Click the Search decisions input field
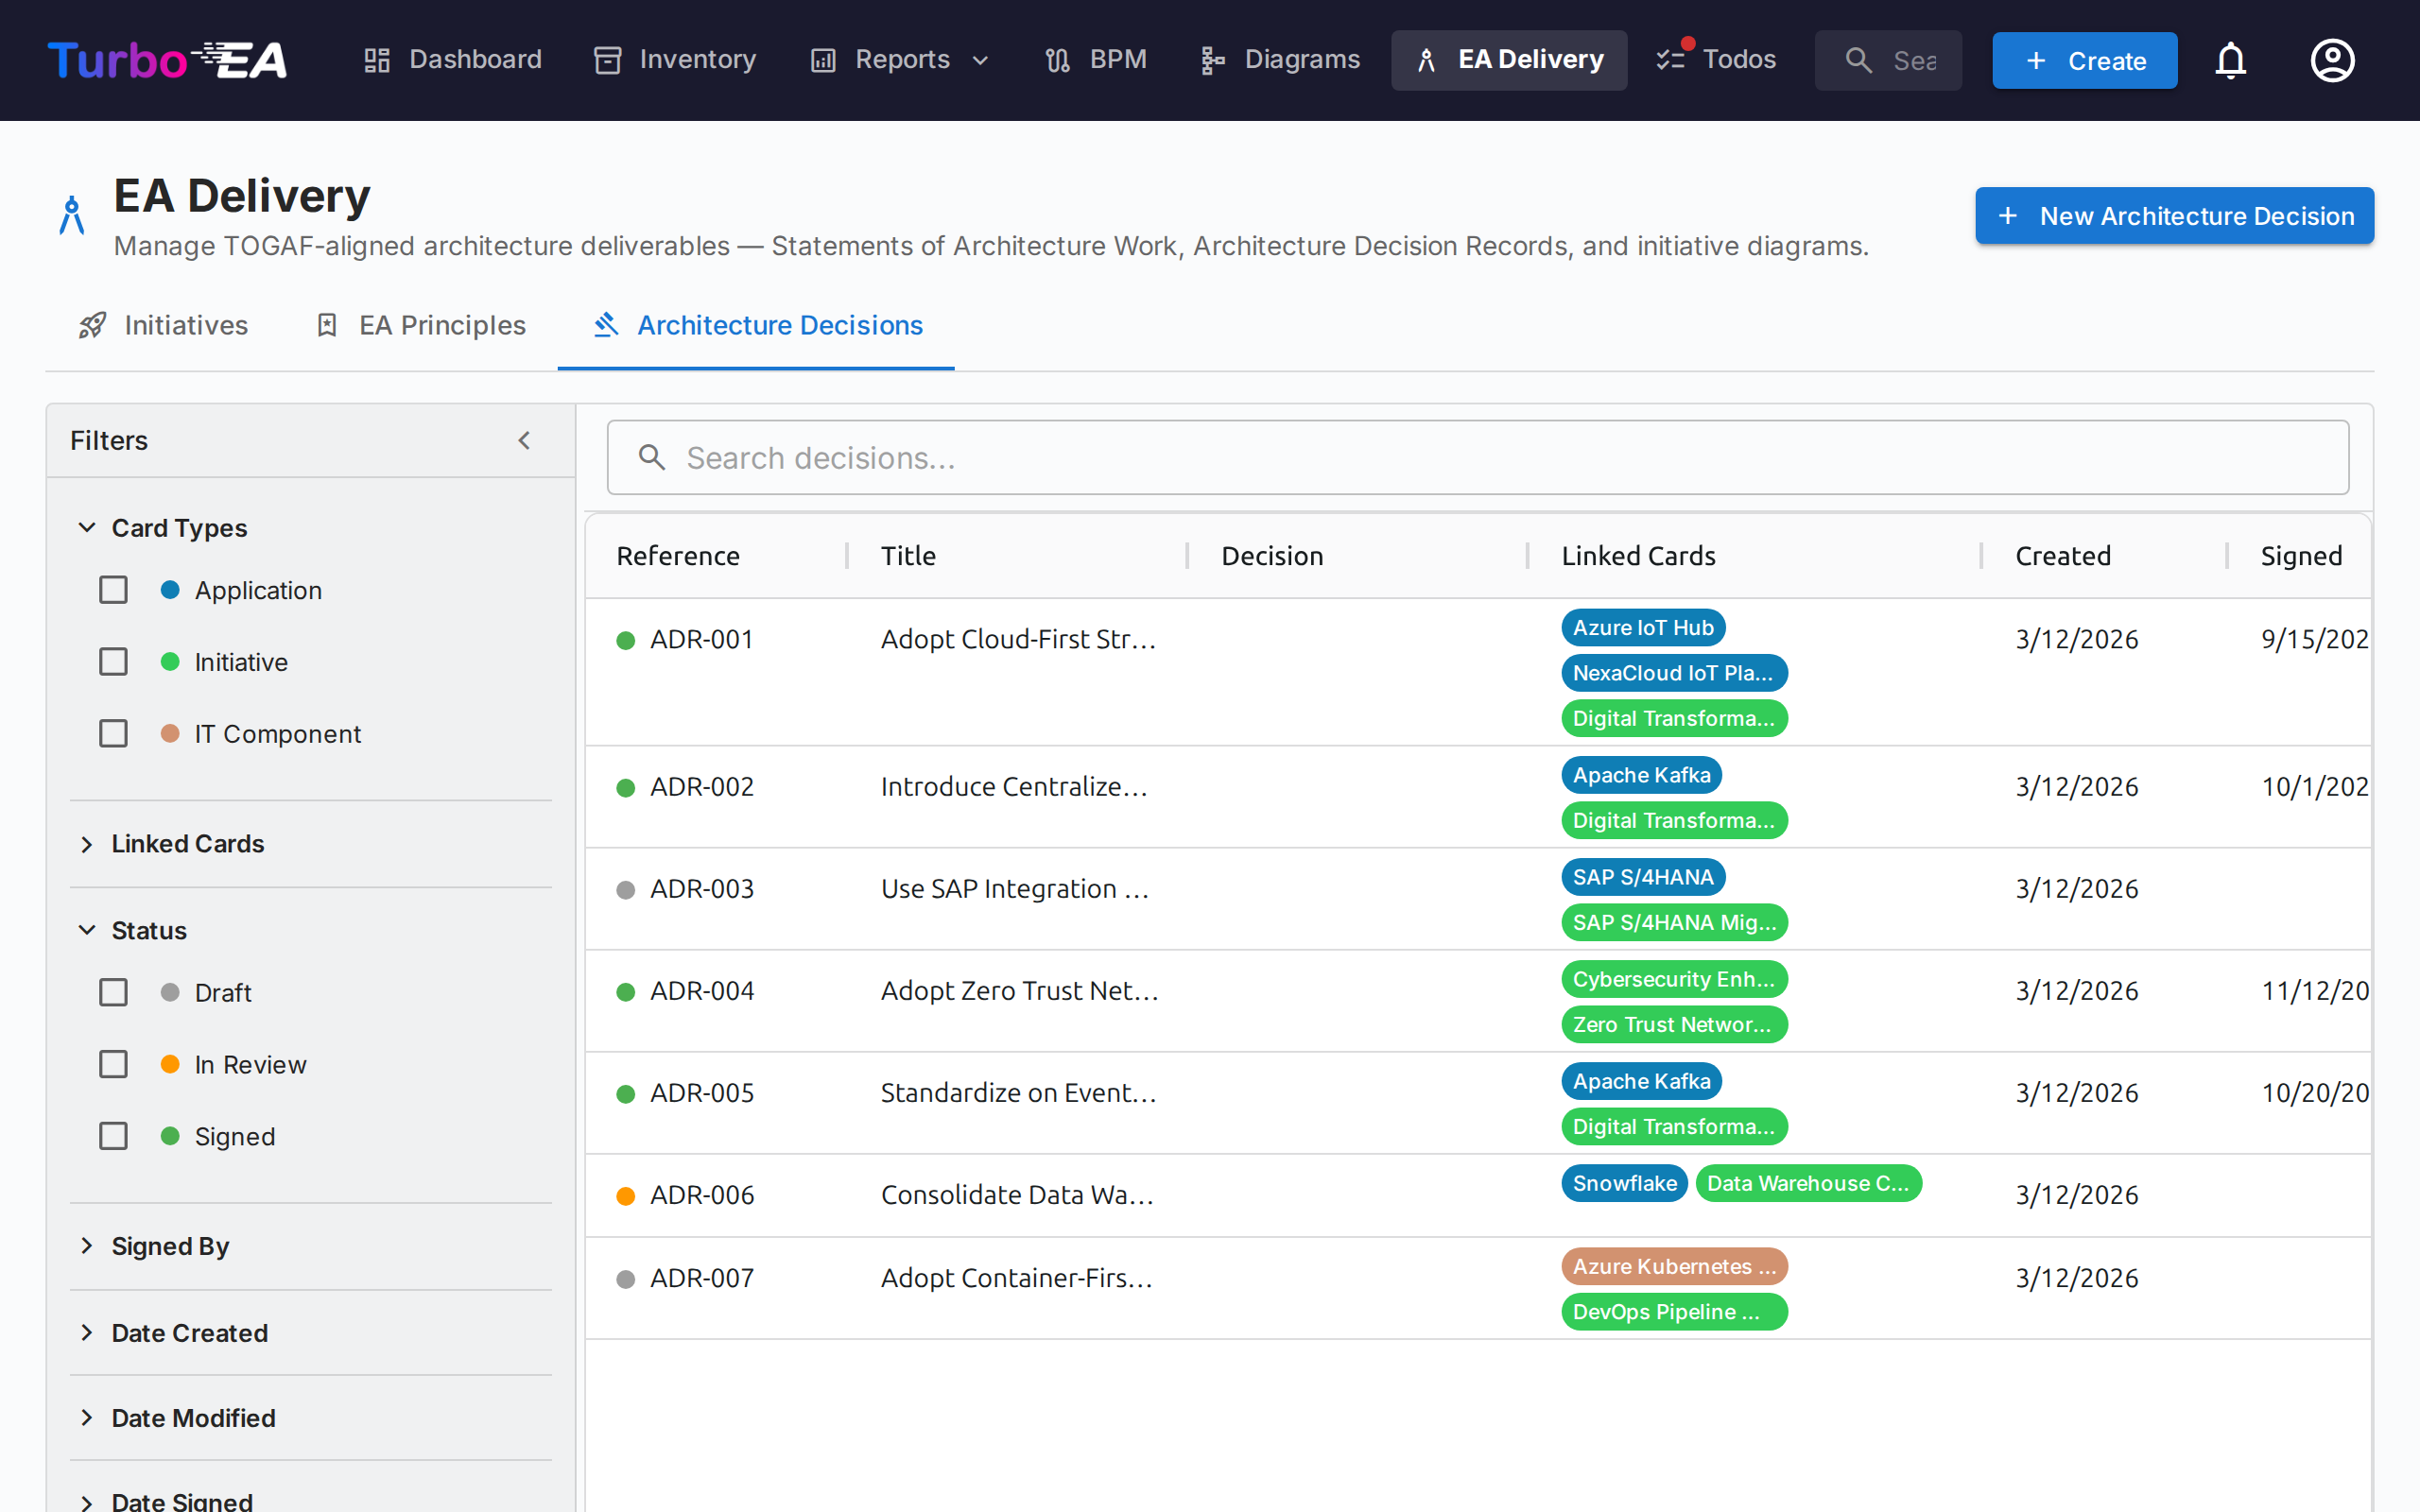Viewport: 2420px width, 1512px height. (1478, 458)
